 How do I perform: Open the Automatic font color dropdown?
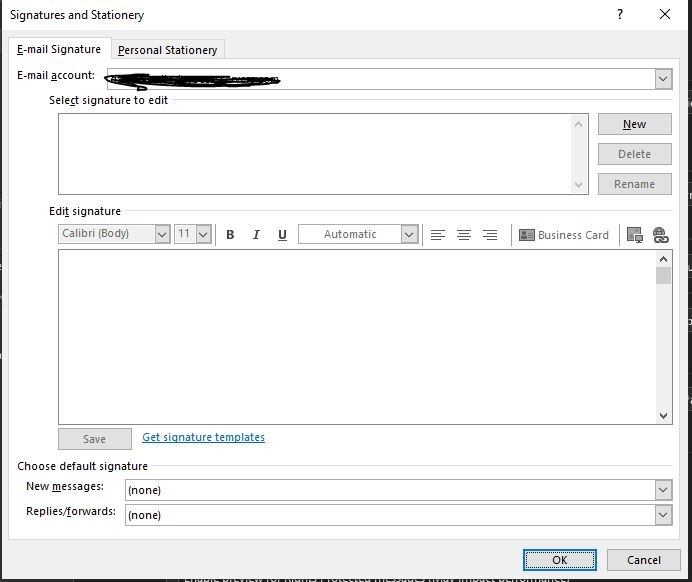pos(409,234)
